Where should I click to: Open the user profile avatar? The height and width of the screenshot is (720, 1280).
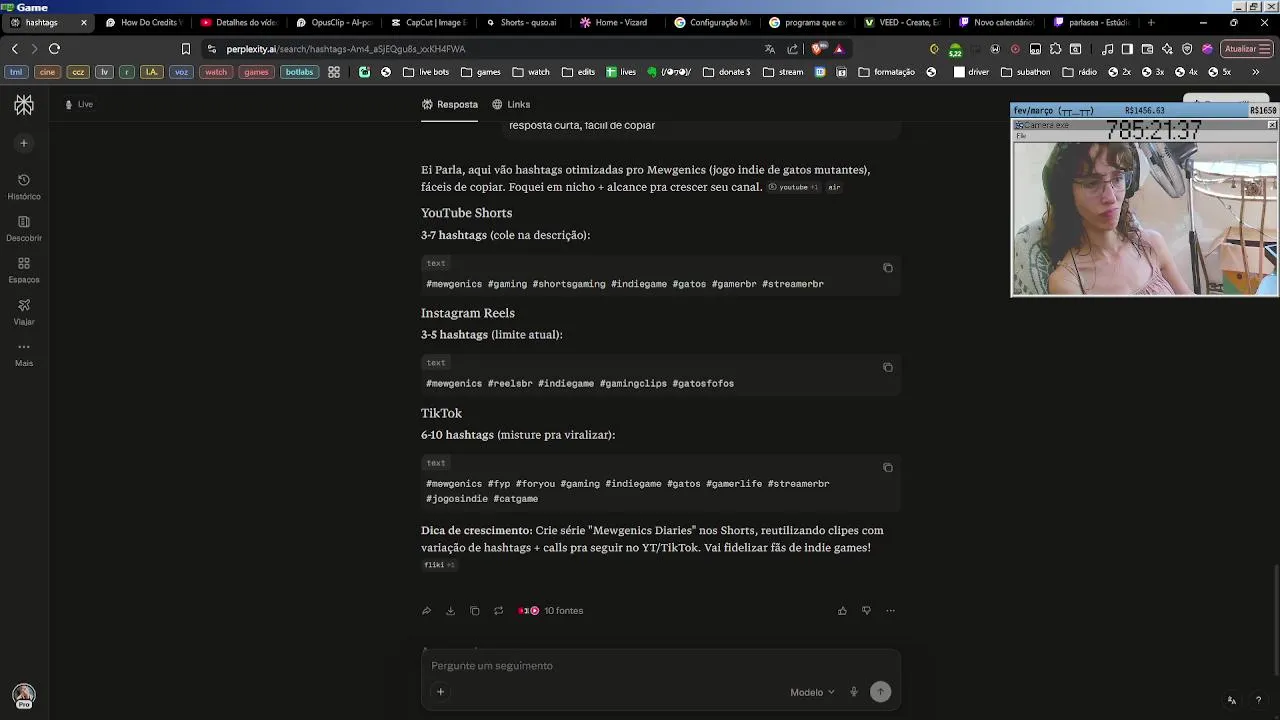24,695
